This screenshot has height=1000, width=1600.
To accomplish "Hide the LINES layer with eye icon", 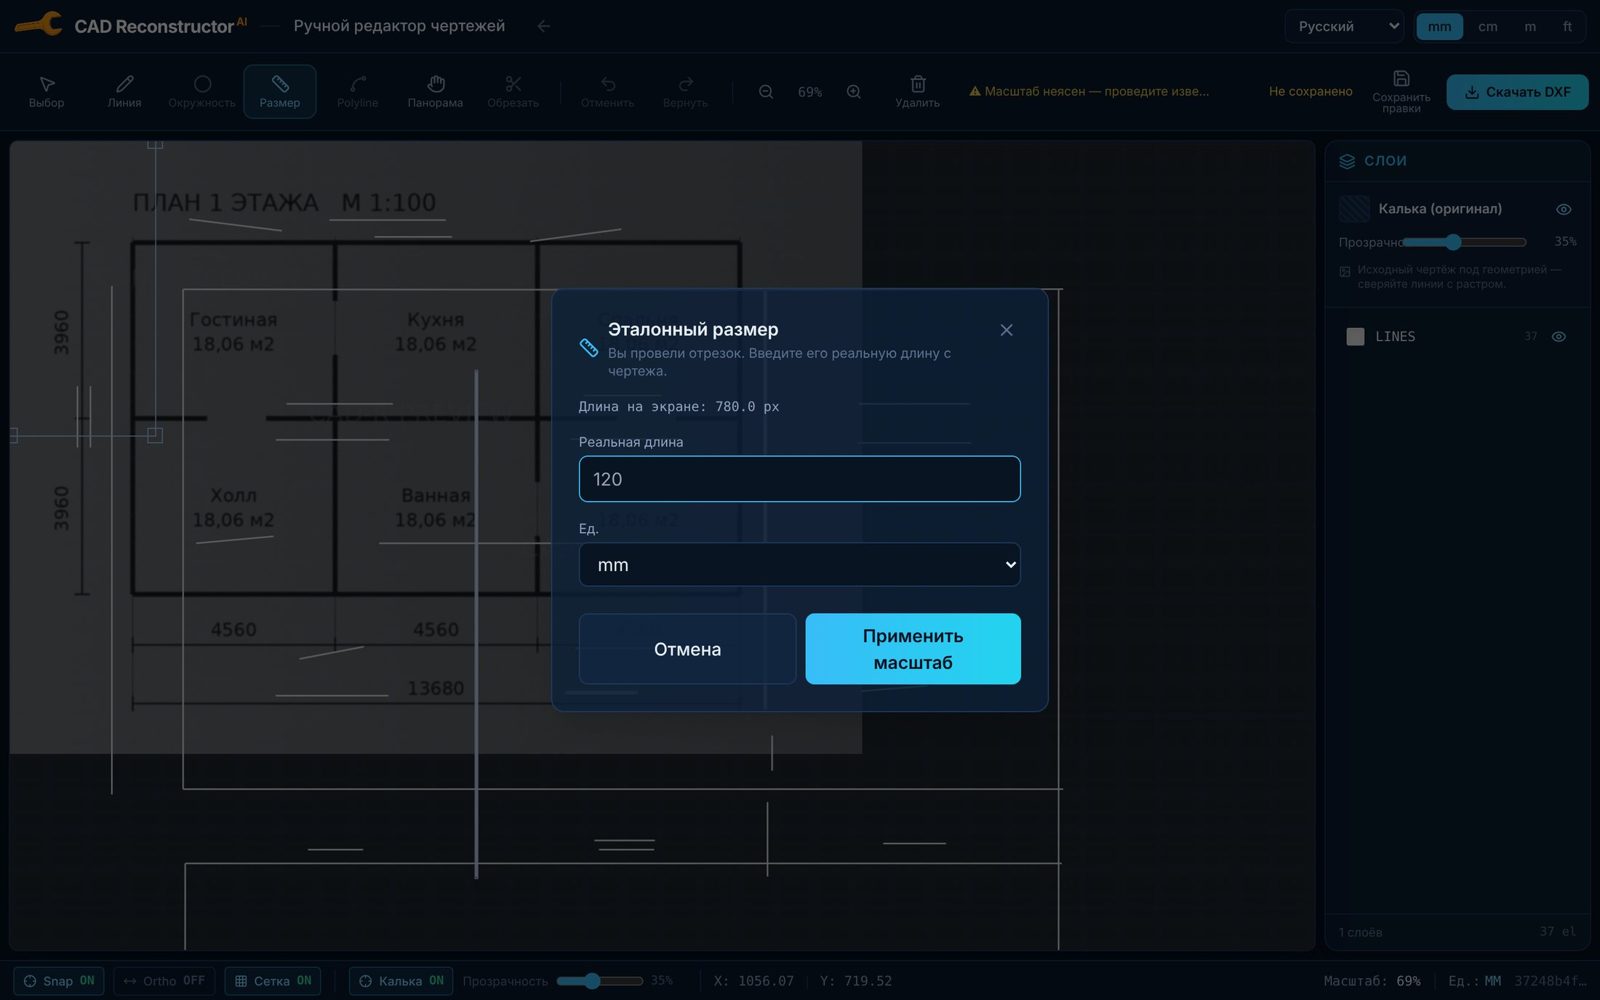I will coord(1558,337).
